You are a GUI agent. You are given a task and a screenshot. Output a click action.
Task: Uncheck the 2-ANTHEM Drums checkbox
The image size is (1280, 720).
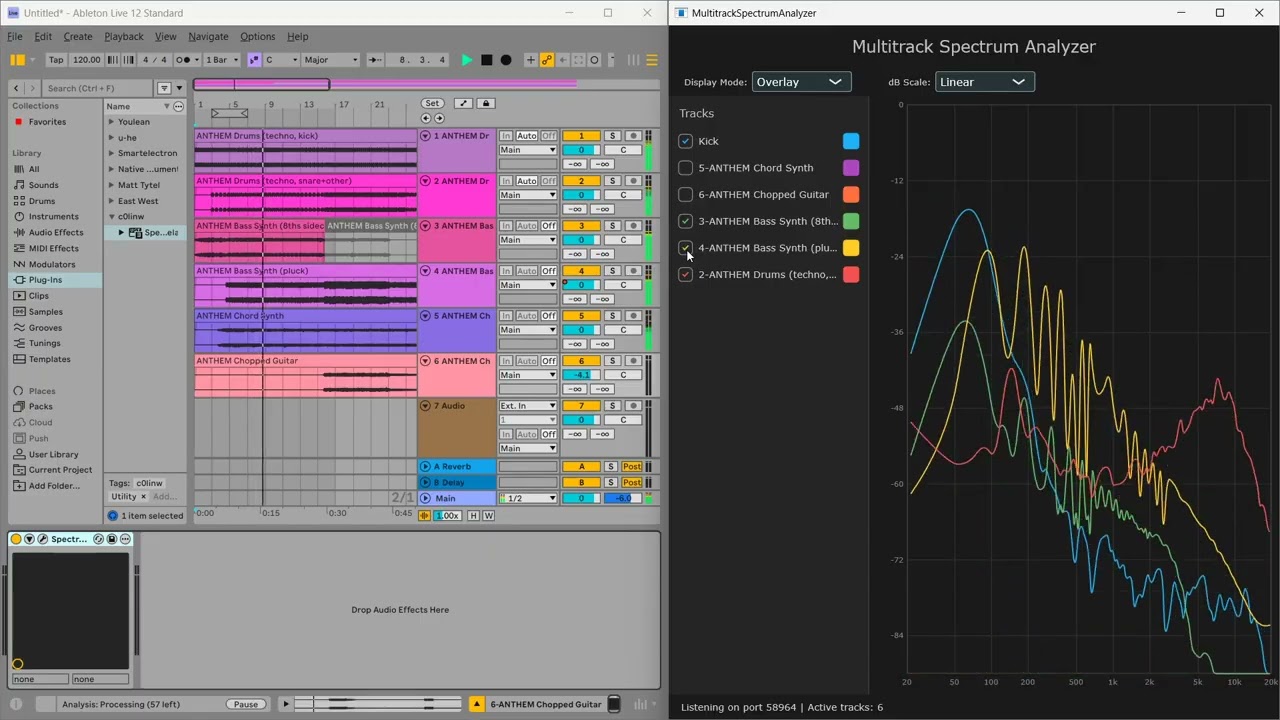(685, 274)
